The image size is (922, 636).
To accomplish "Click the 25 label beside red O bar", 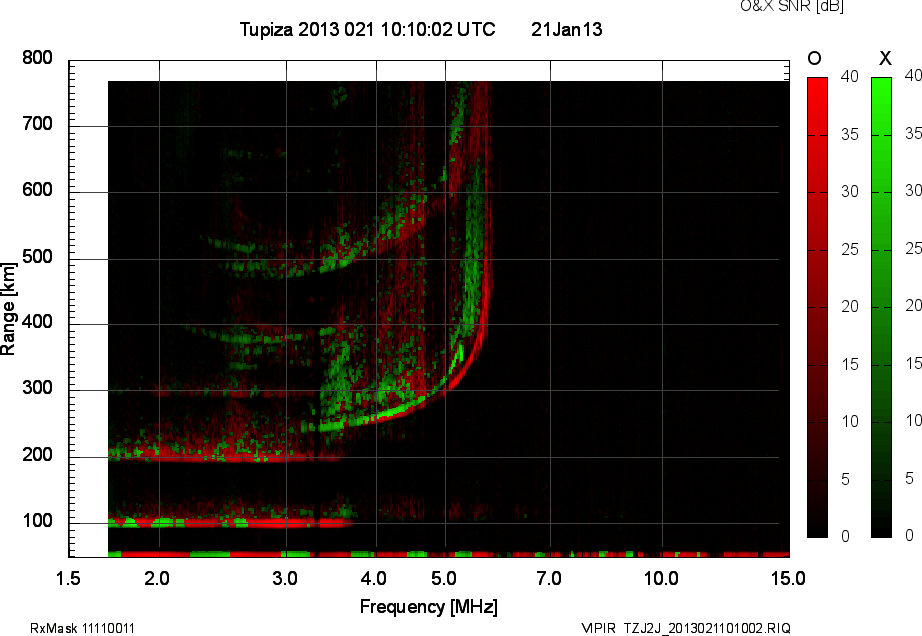I will 850,249.
